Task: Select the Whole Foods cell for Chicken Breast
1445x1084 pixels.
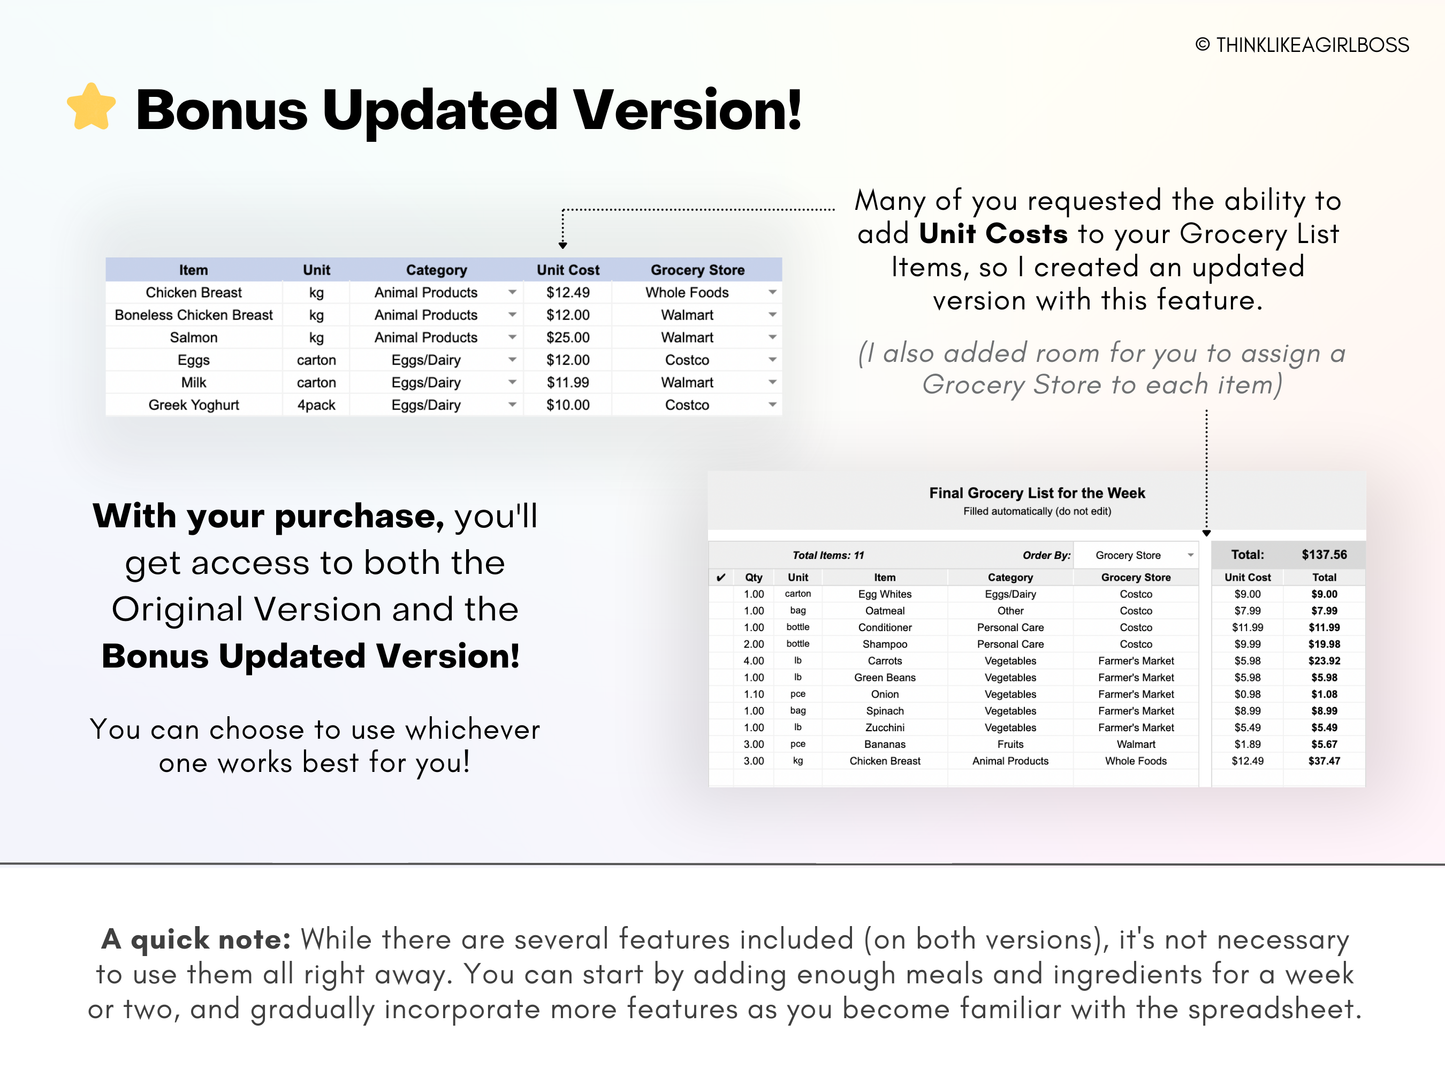Action: coord(686,292)
